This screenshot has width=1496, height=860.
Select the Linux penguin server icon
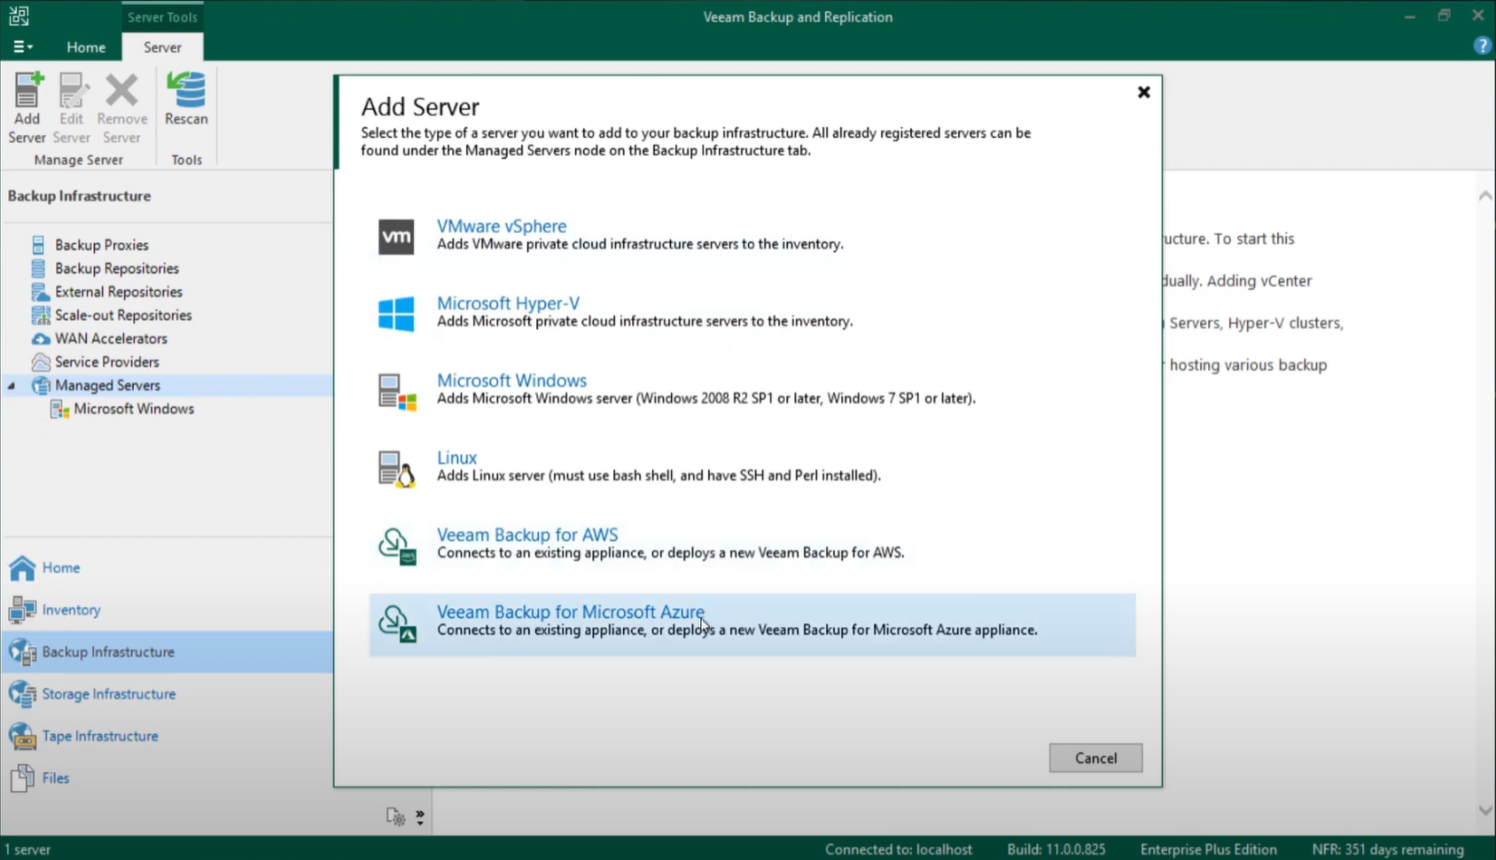click(x=396, y=468)
